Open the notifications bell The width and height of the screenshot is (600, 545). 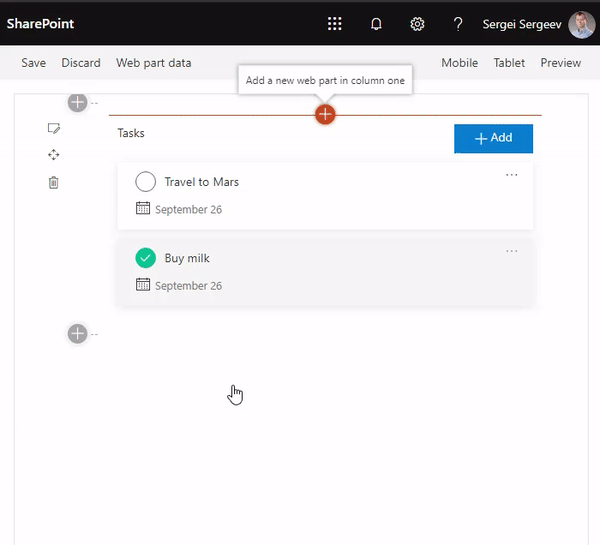[x=376, y=24]
